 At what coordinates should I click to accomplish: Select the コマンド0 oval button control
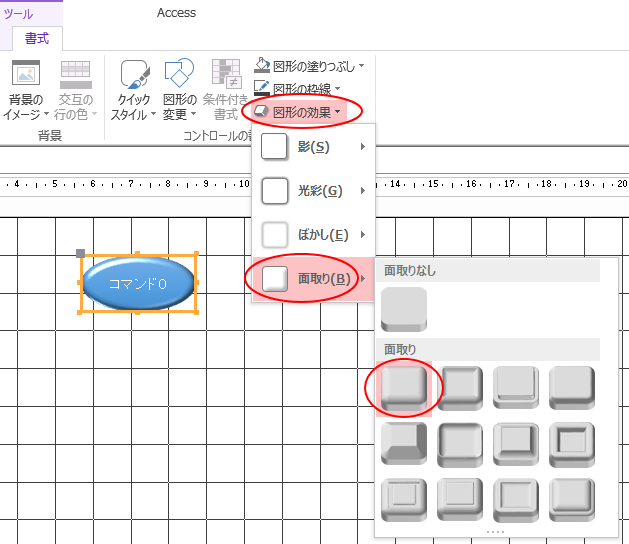(137, 283)
